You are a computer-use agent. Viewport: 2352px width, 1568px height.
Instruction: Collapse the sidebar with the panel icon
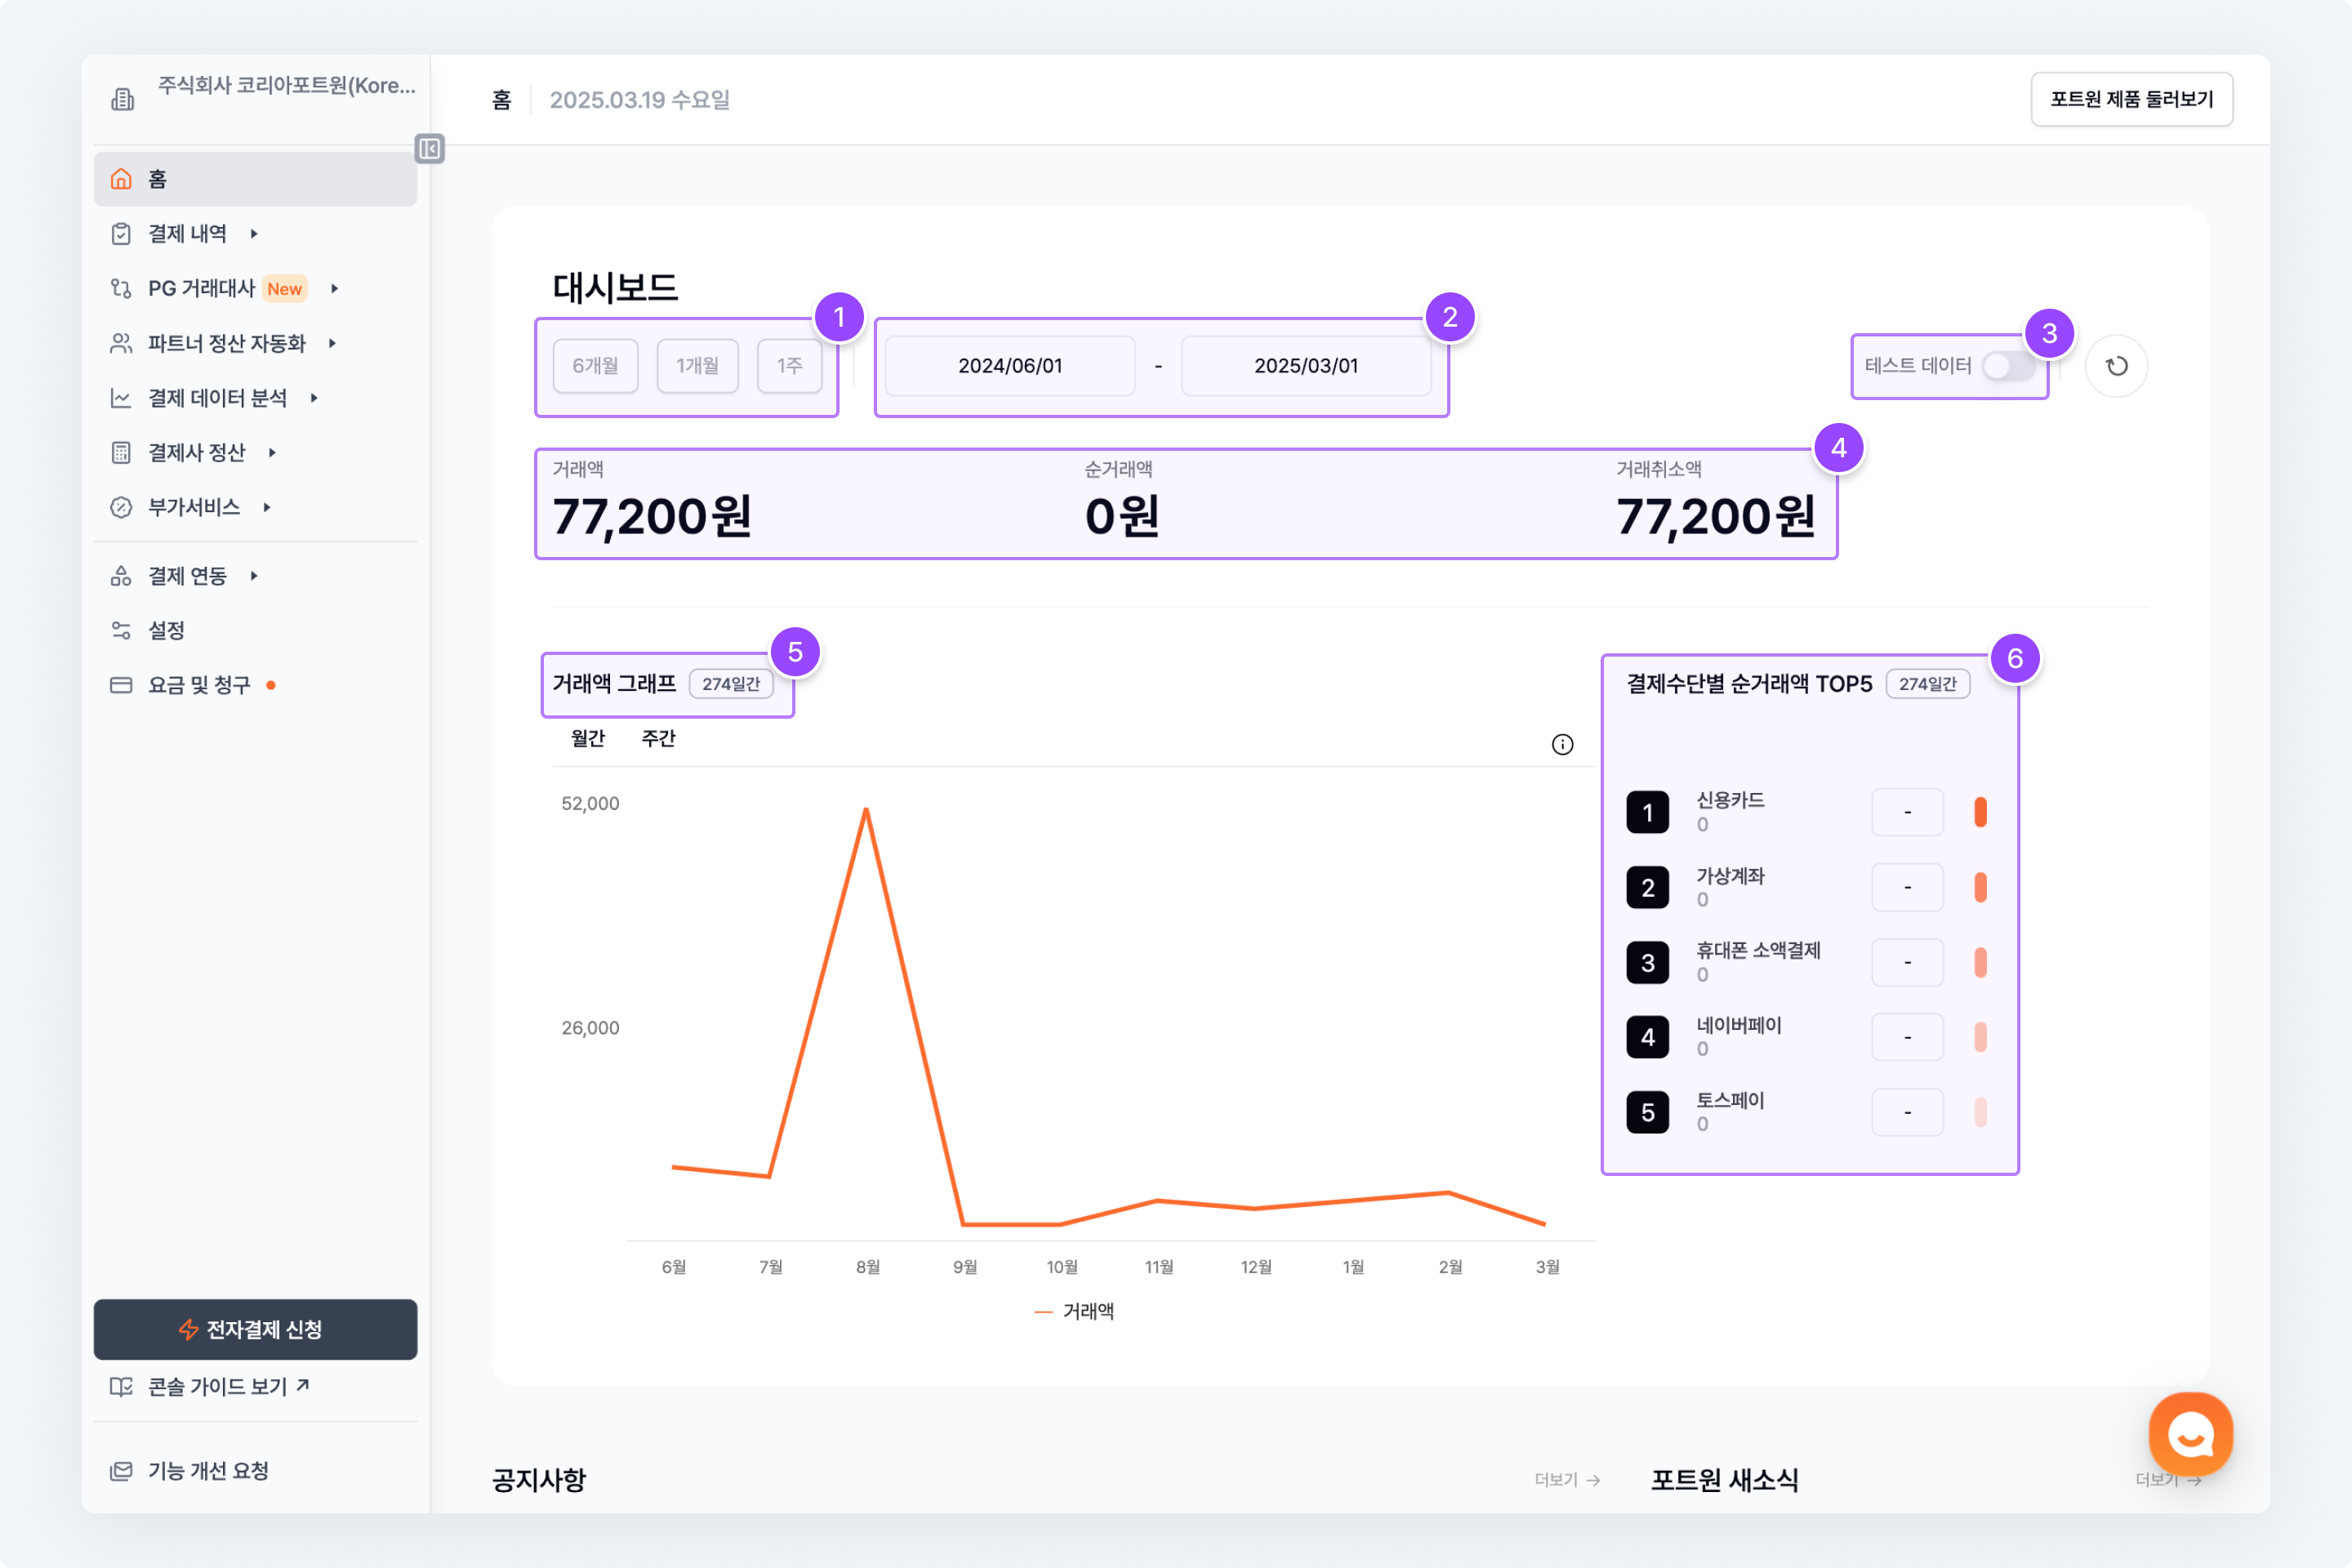click(x=429, y=149)
